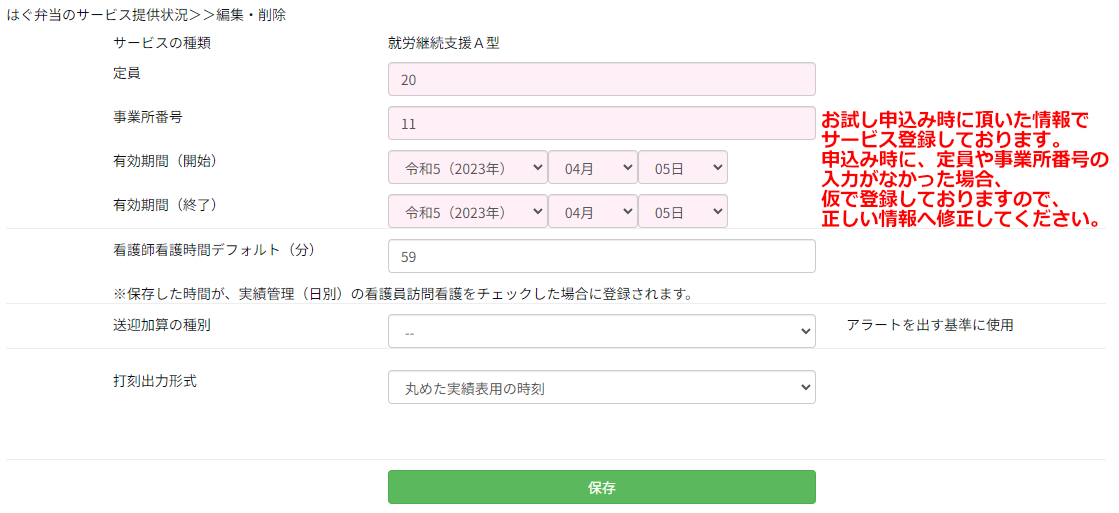Click the red お試し申込み notice text
The height and width of the screenshot is (513, 1119).
[964, 168]
